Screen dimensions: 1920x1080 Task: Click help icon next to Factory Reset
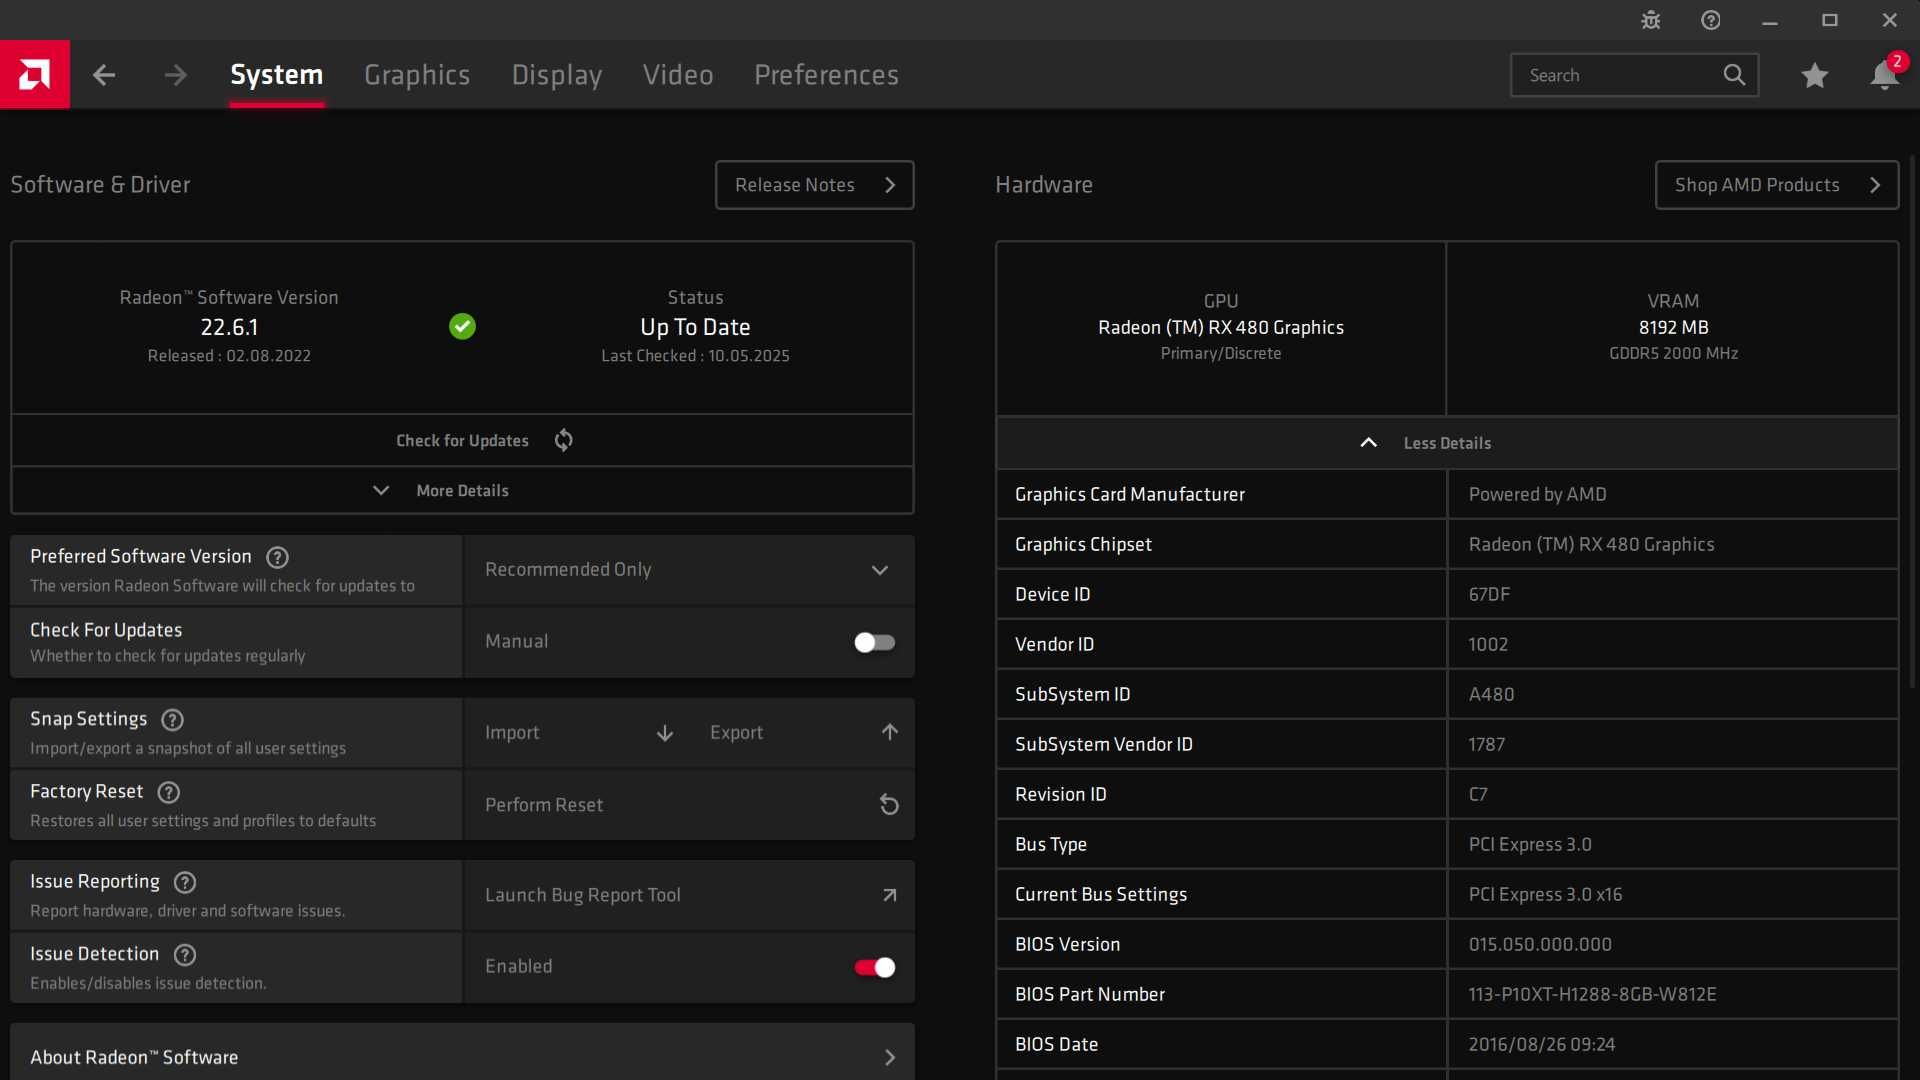(169, 792)
